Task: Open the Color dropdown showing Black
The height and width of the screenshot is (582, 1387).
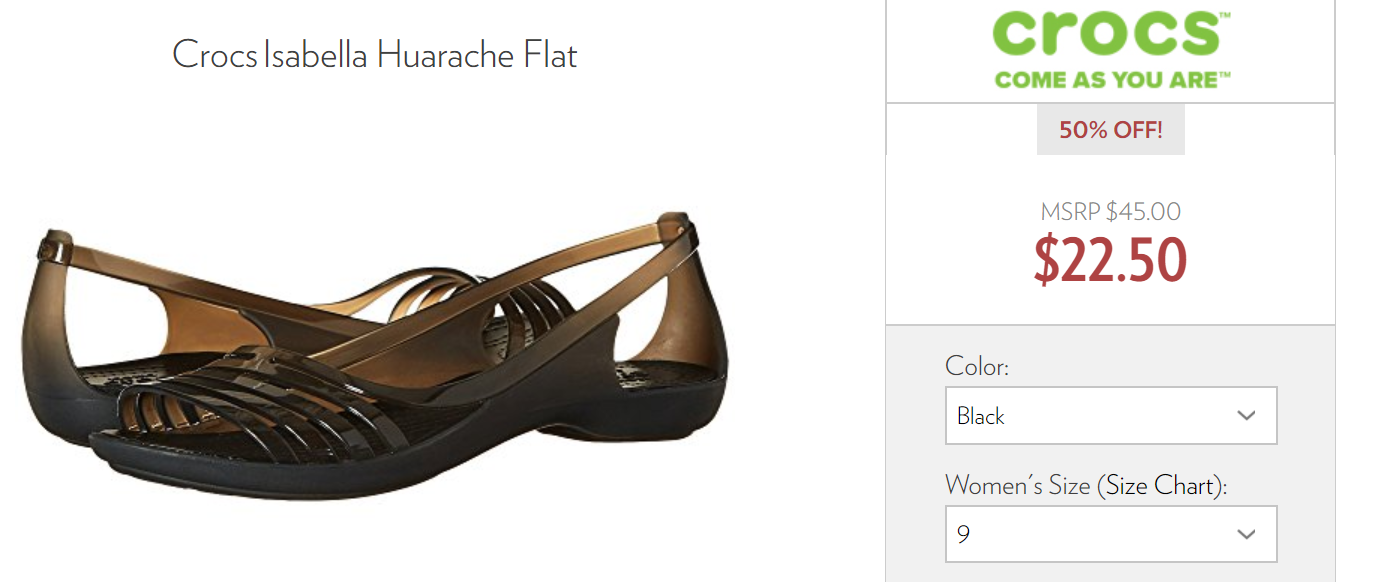Action: pyautogui.click(x=1111, y=416)
